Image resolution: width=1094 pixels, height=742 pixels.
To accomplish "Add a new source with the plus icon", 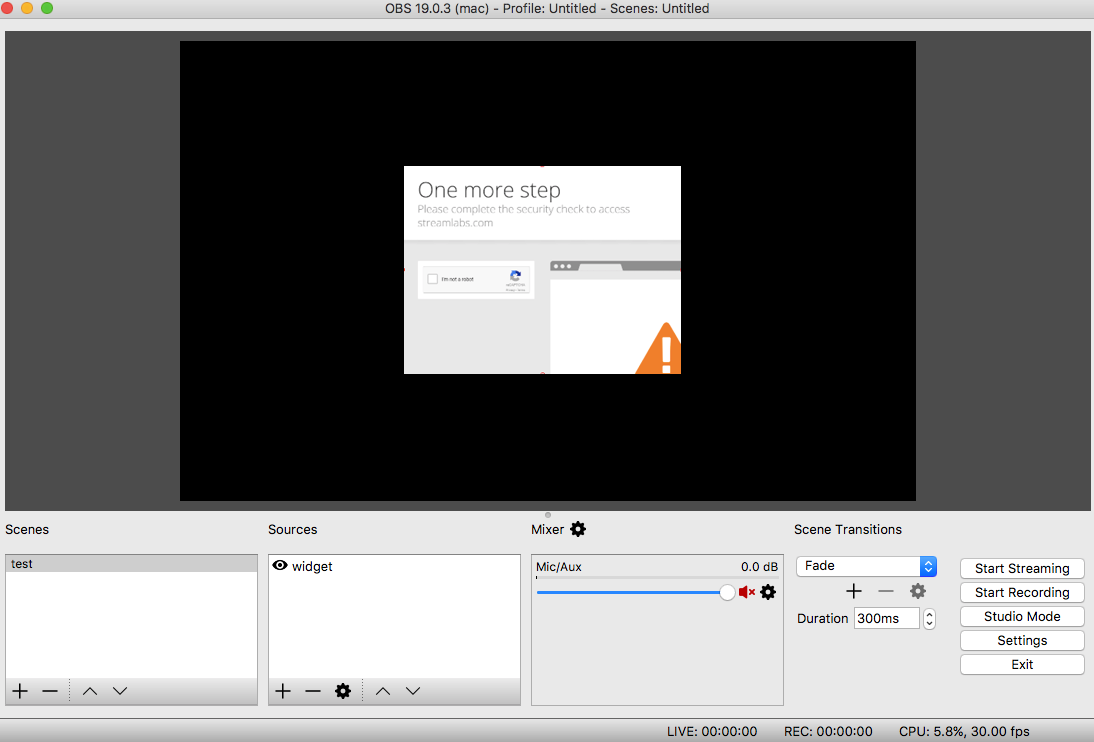I will click(x=283, y=691).
